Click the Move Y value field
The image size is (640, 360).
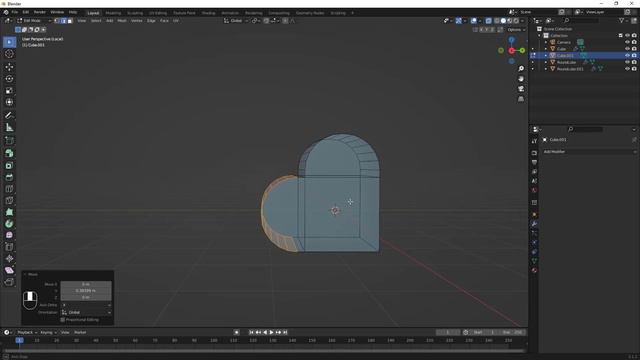(x=86, y=291)
